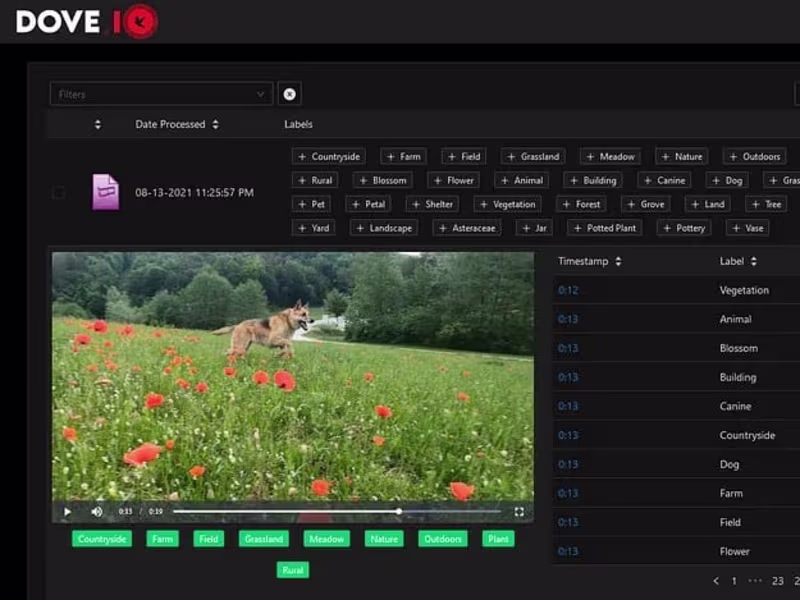The image size is (800, 600).
Task: Open the Filters dropdown
Action: tap(160, 93)
